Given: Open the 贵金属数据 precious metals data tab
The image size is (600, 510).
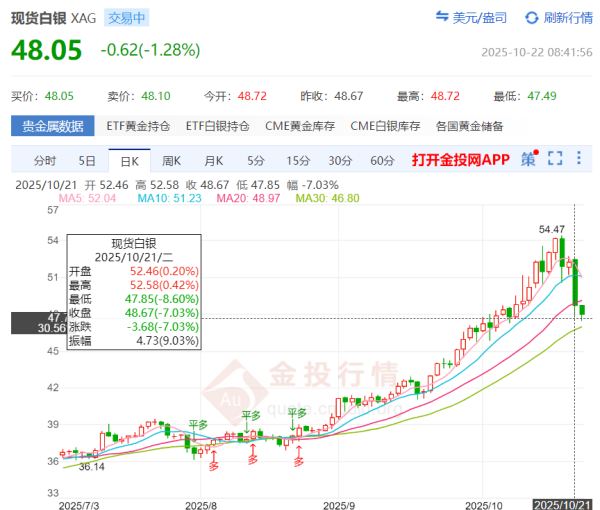Looking at the screenshot, I should 53,127.
